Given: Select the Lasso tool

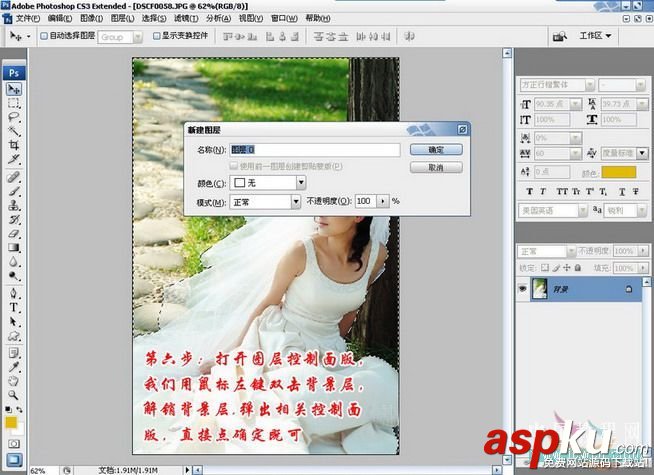Looking at the screenshot, I should [14, 117].
